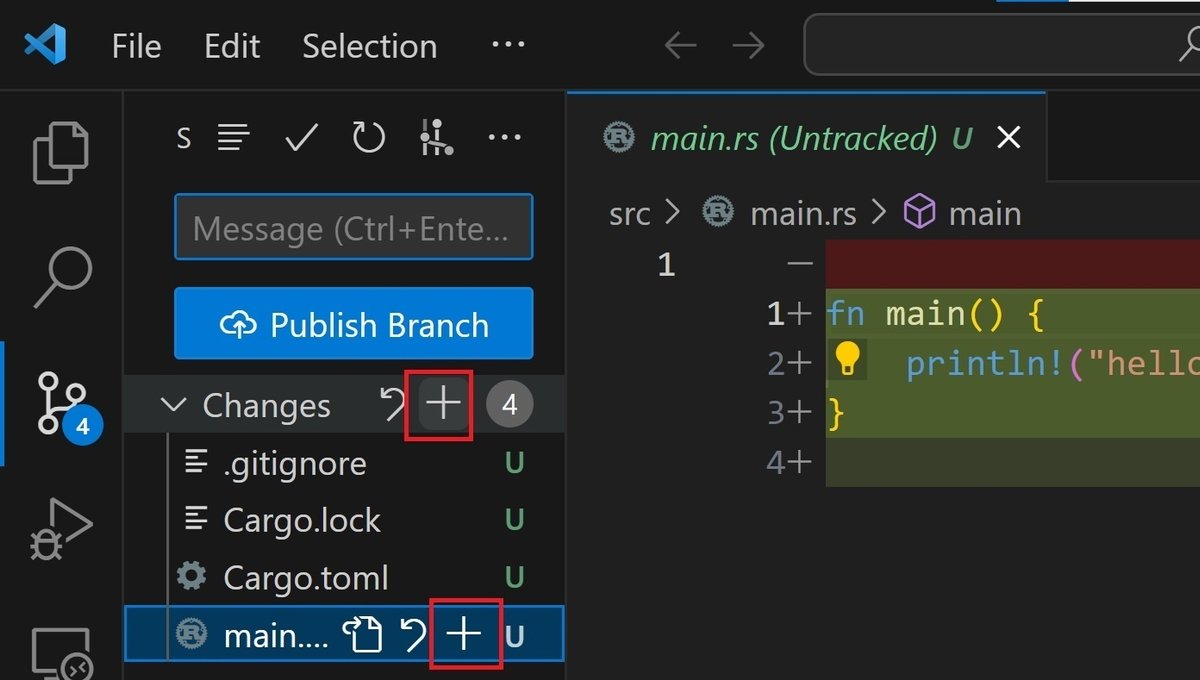
Task: Commit changes using the checkmark icon
Action: click(x=301, y=138)
